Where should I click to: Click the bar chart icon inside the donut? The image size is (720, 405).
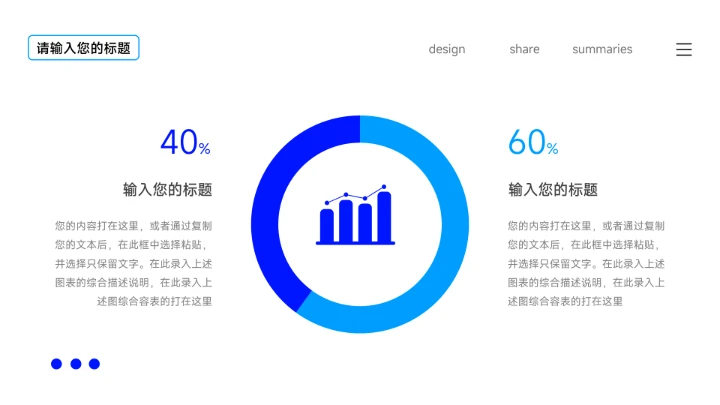(x=355, y=216)
